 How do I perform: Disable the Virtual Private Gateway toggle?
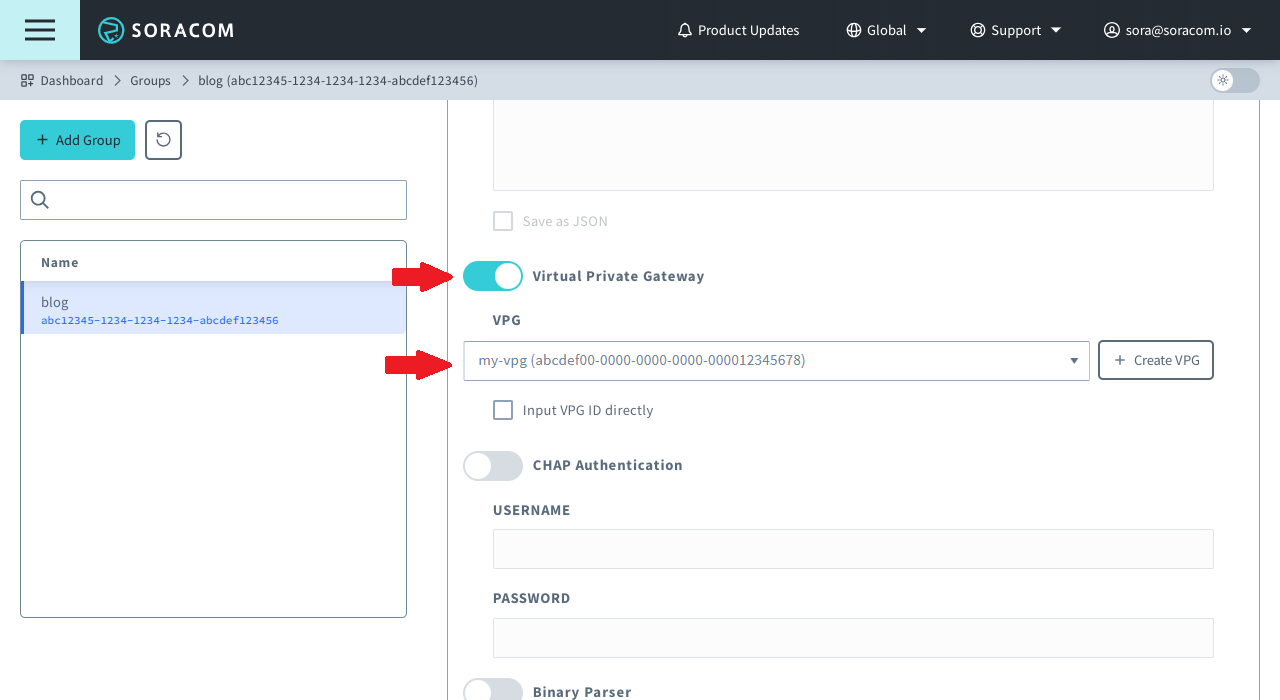pos(493,276)
